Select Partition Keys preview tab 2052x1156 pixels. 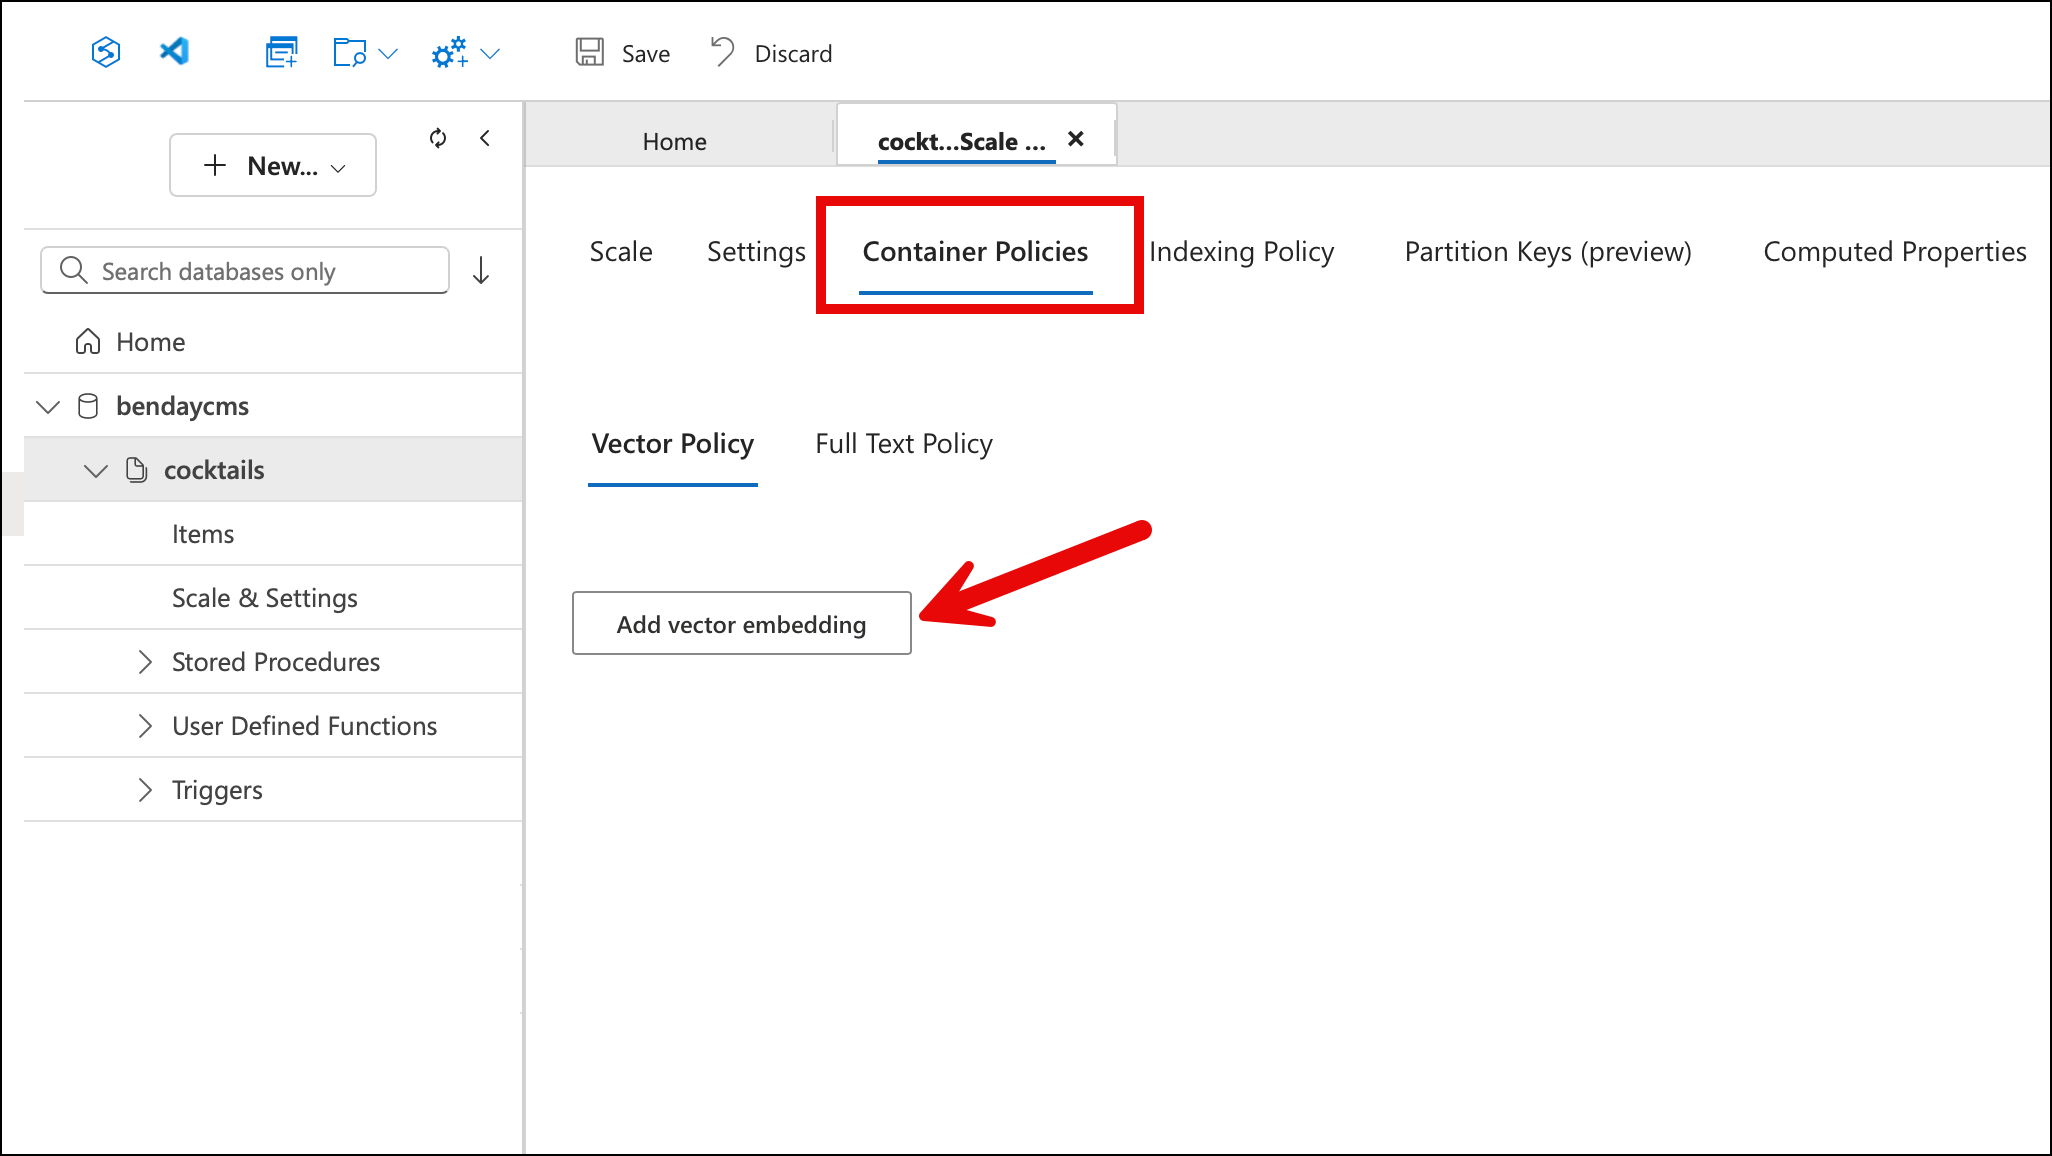(1548, 252)
